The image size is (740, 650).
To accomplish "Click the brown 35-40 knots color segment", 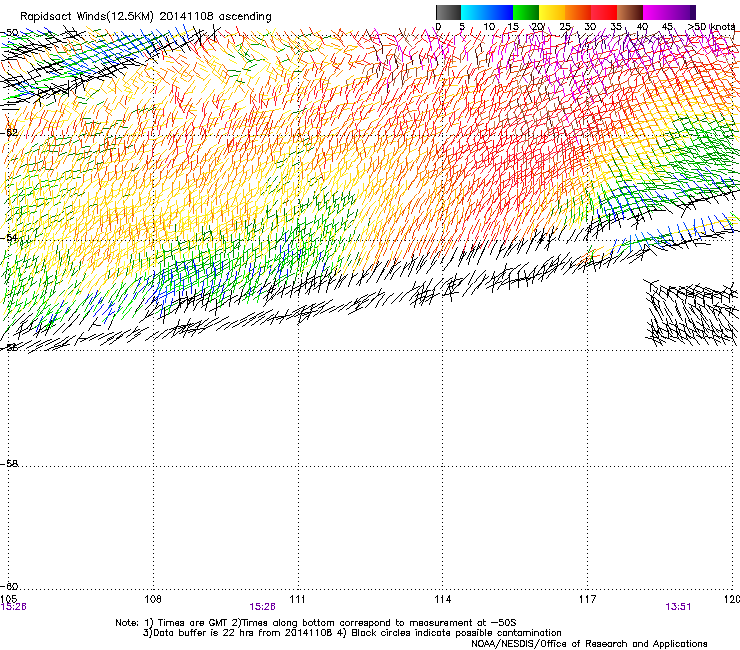I will click(x=630, y=12).
